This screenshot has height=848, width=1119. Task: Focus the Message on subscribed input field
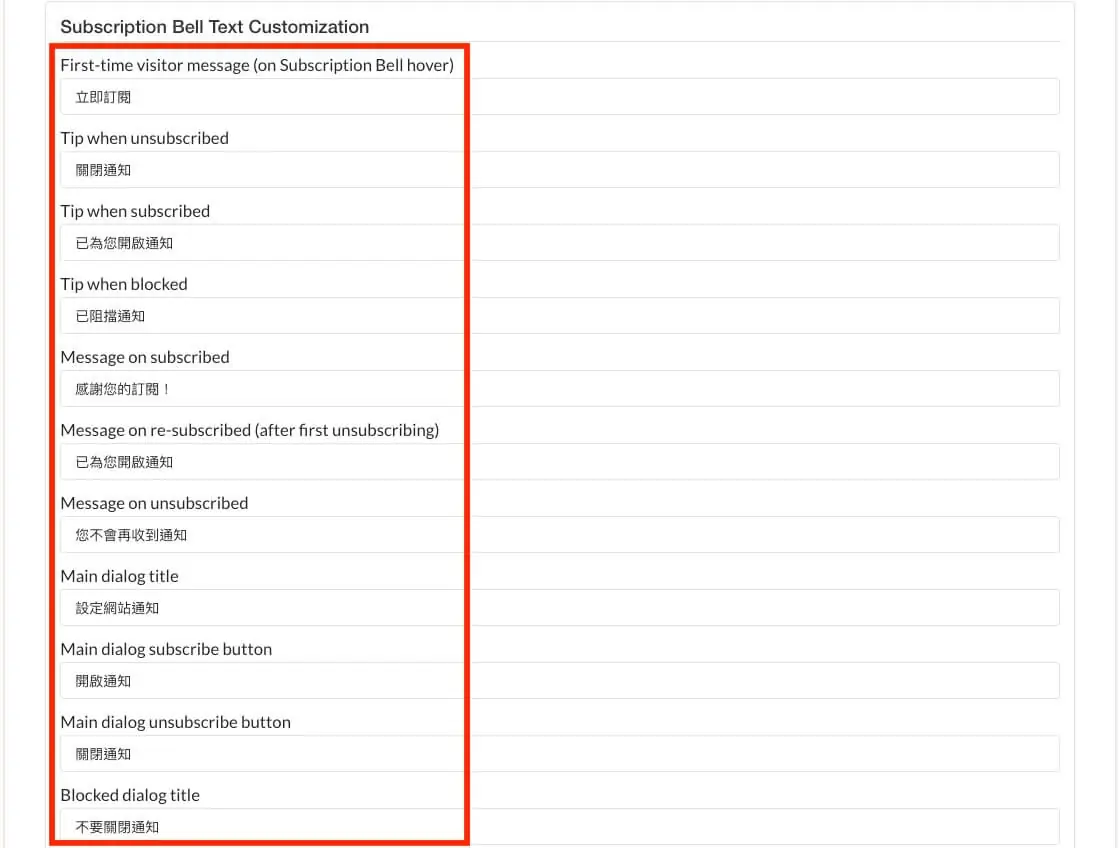pyautogui.click(x=560, y=389)
